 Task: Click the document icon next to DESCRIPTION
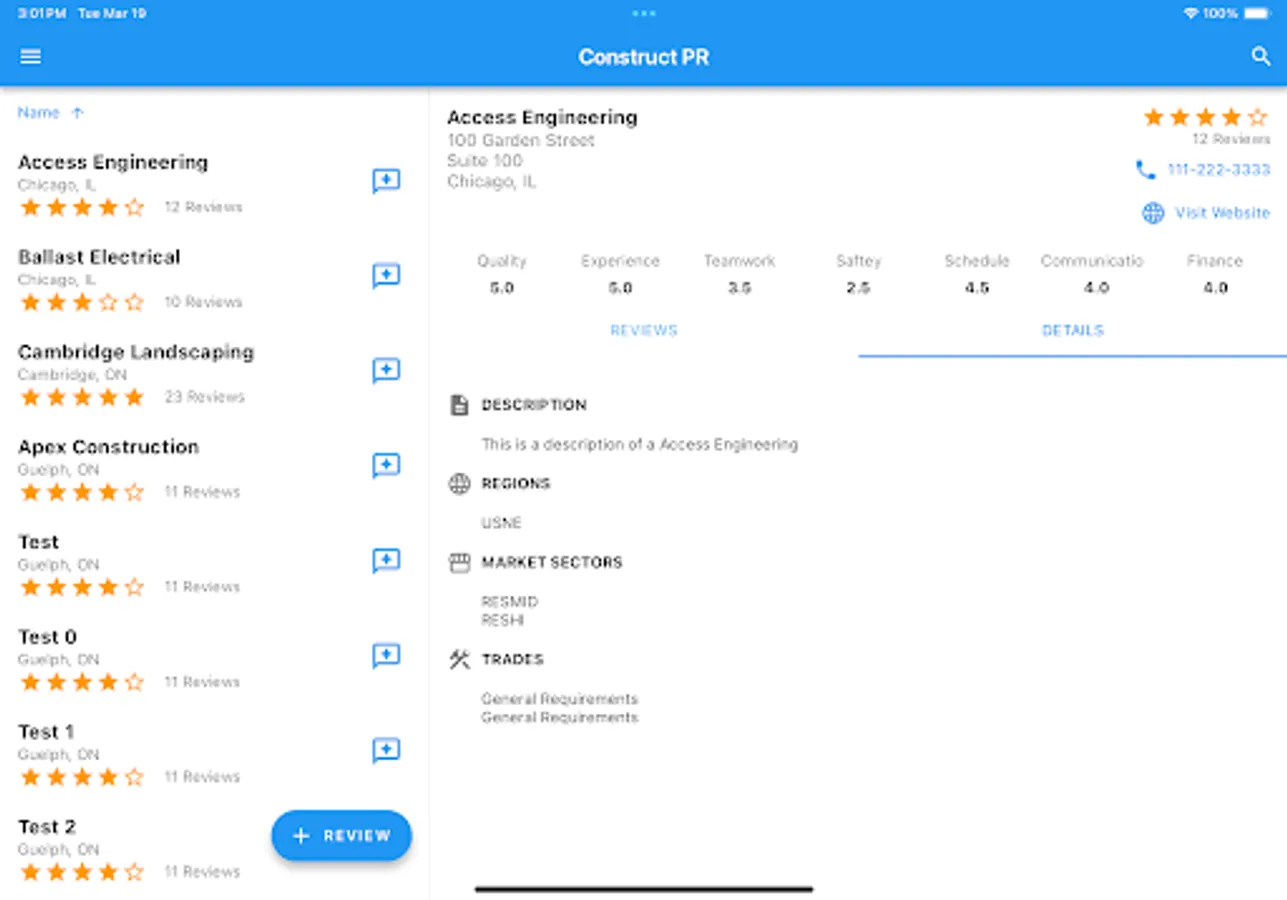(459, 405)
